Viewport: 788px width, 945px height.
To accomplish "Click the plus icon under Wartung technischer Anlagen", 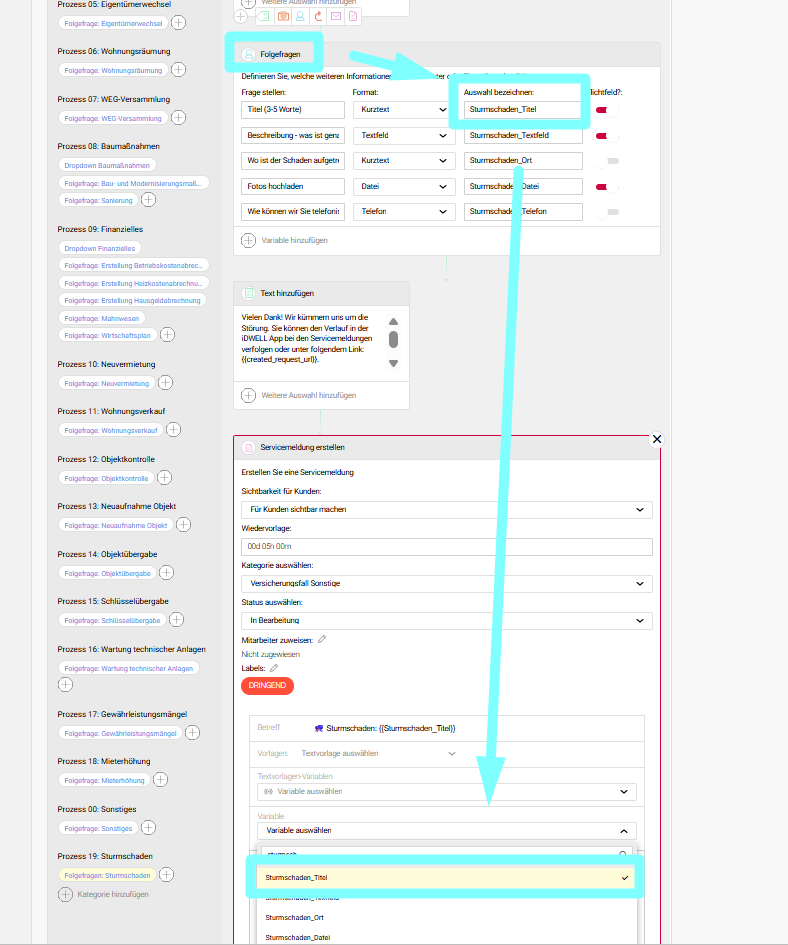I will [x=66, y=685].
